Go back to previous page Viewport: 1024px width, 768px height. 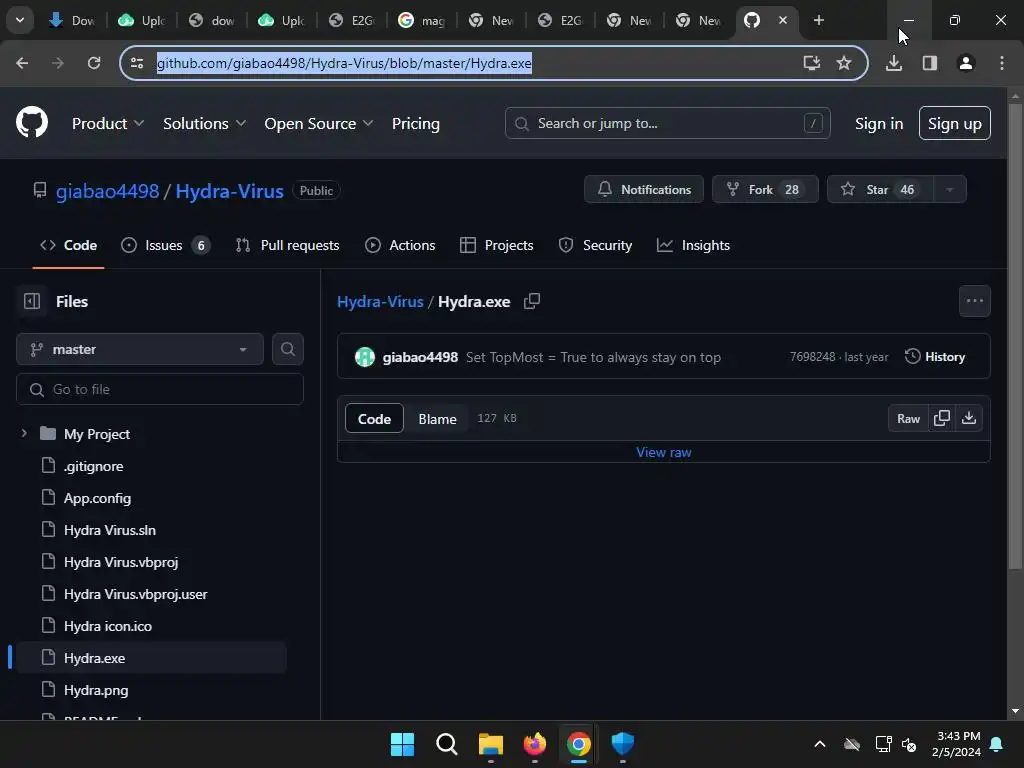(22, 63)
